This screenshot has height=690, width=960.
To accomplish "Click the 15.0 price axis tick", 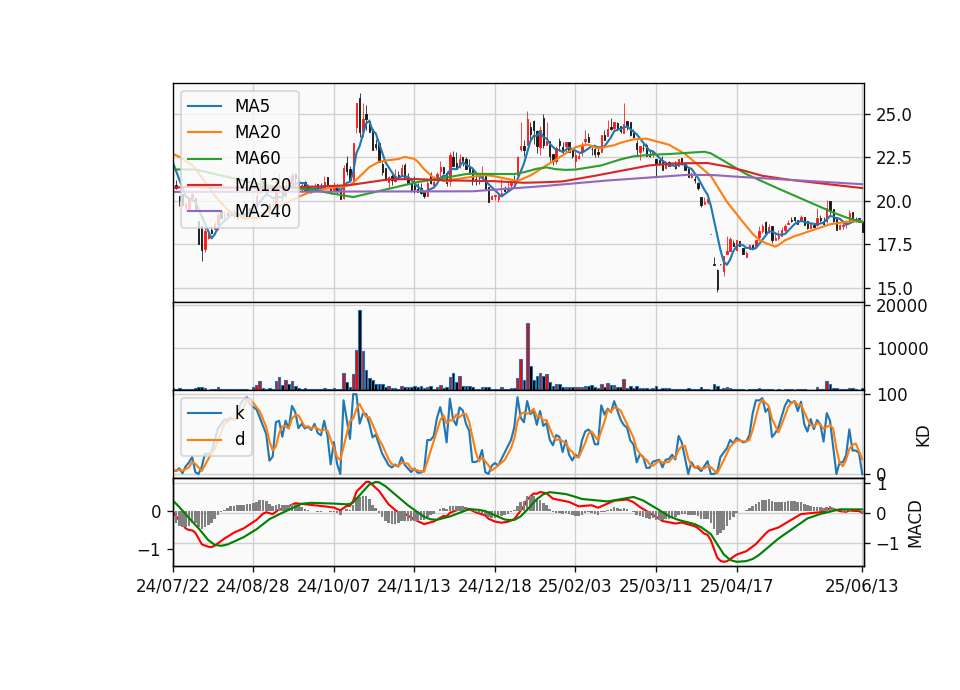I will click(x=894, y=289).
